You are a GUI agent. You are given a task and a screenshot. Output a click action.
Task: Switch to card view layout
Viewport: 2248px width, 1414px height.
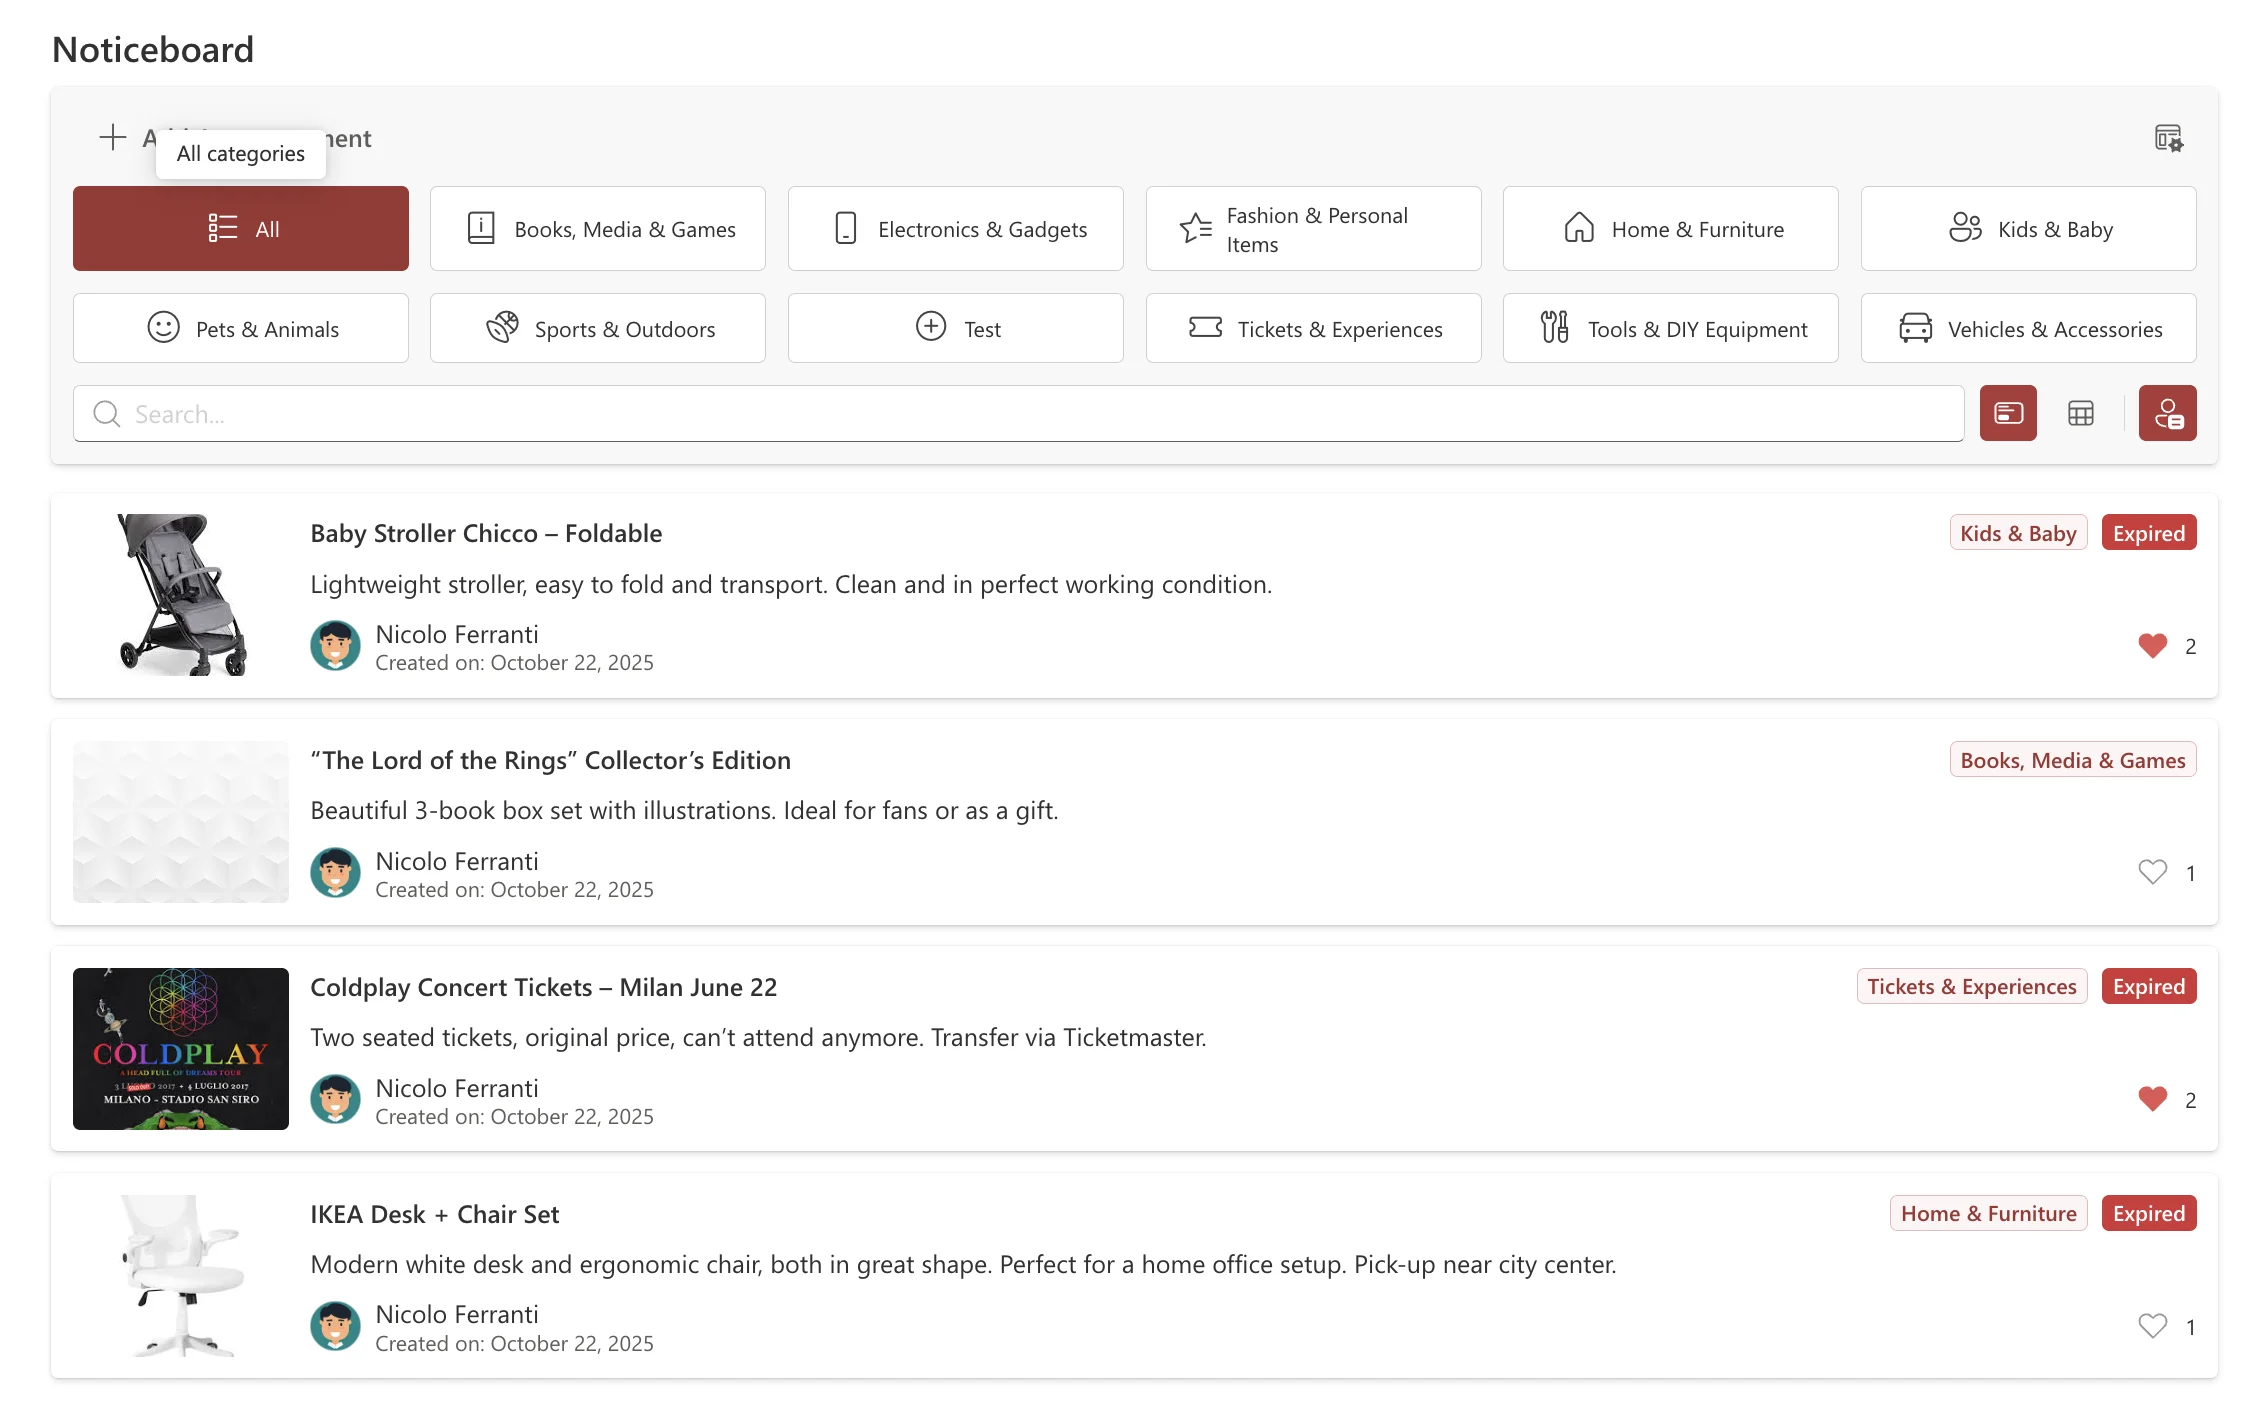2008,413
